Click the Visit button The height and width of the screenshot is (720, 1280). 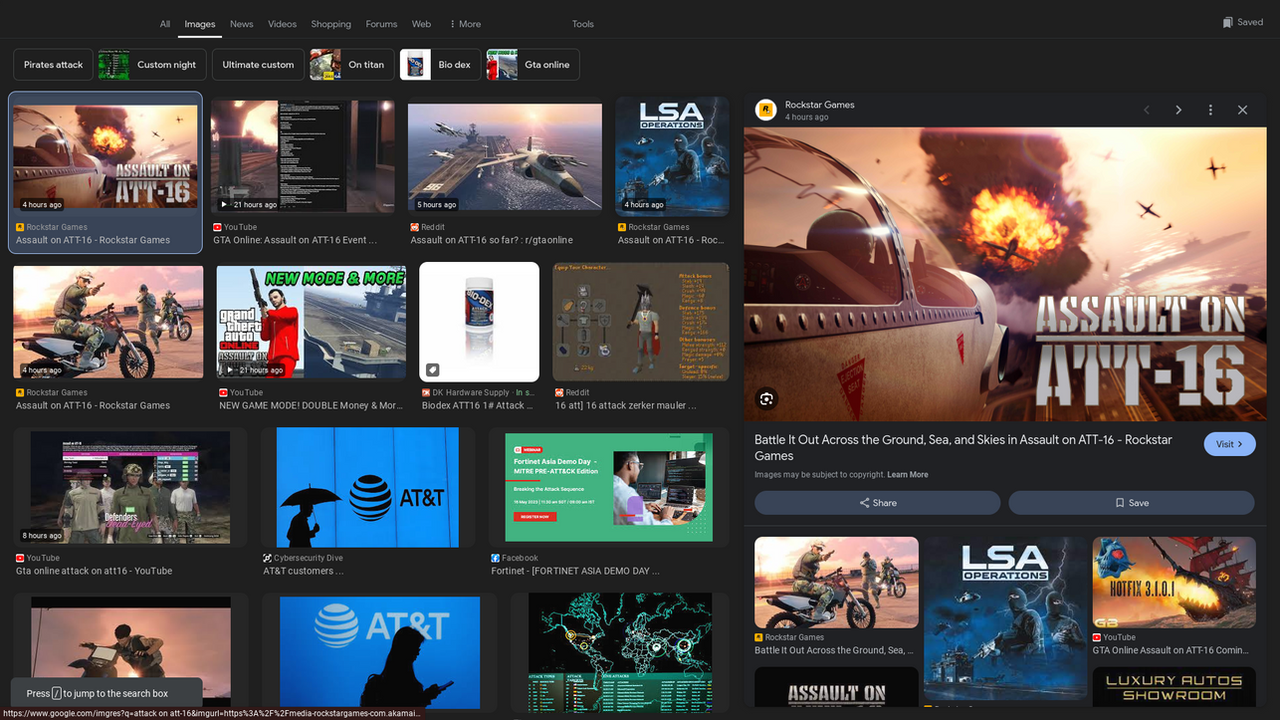pos(1229,444)
